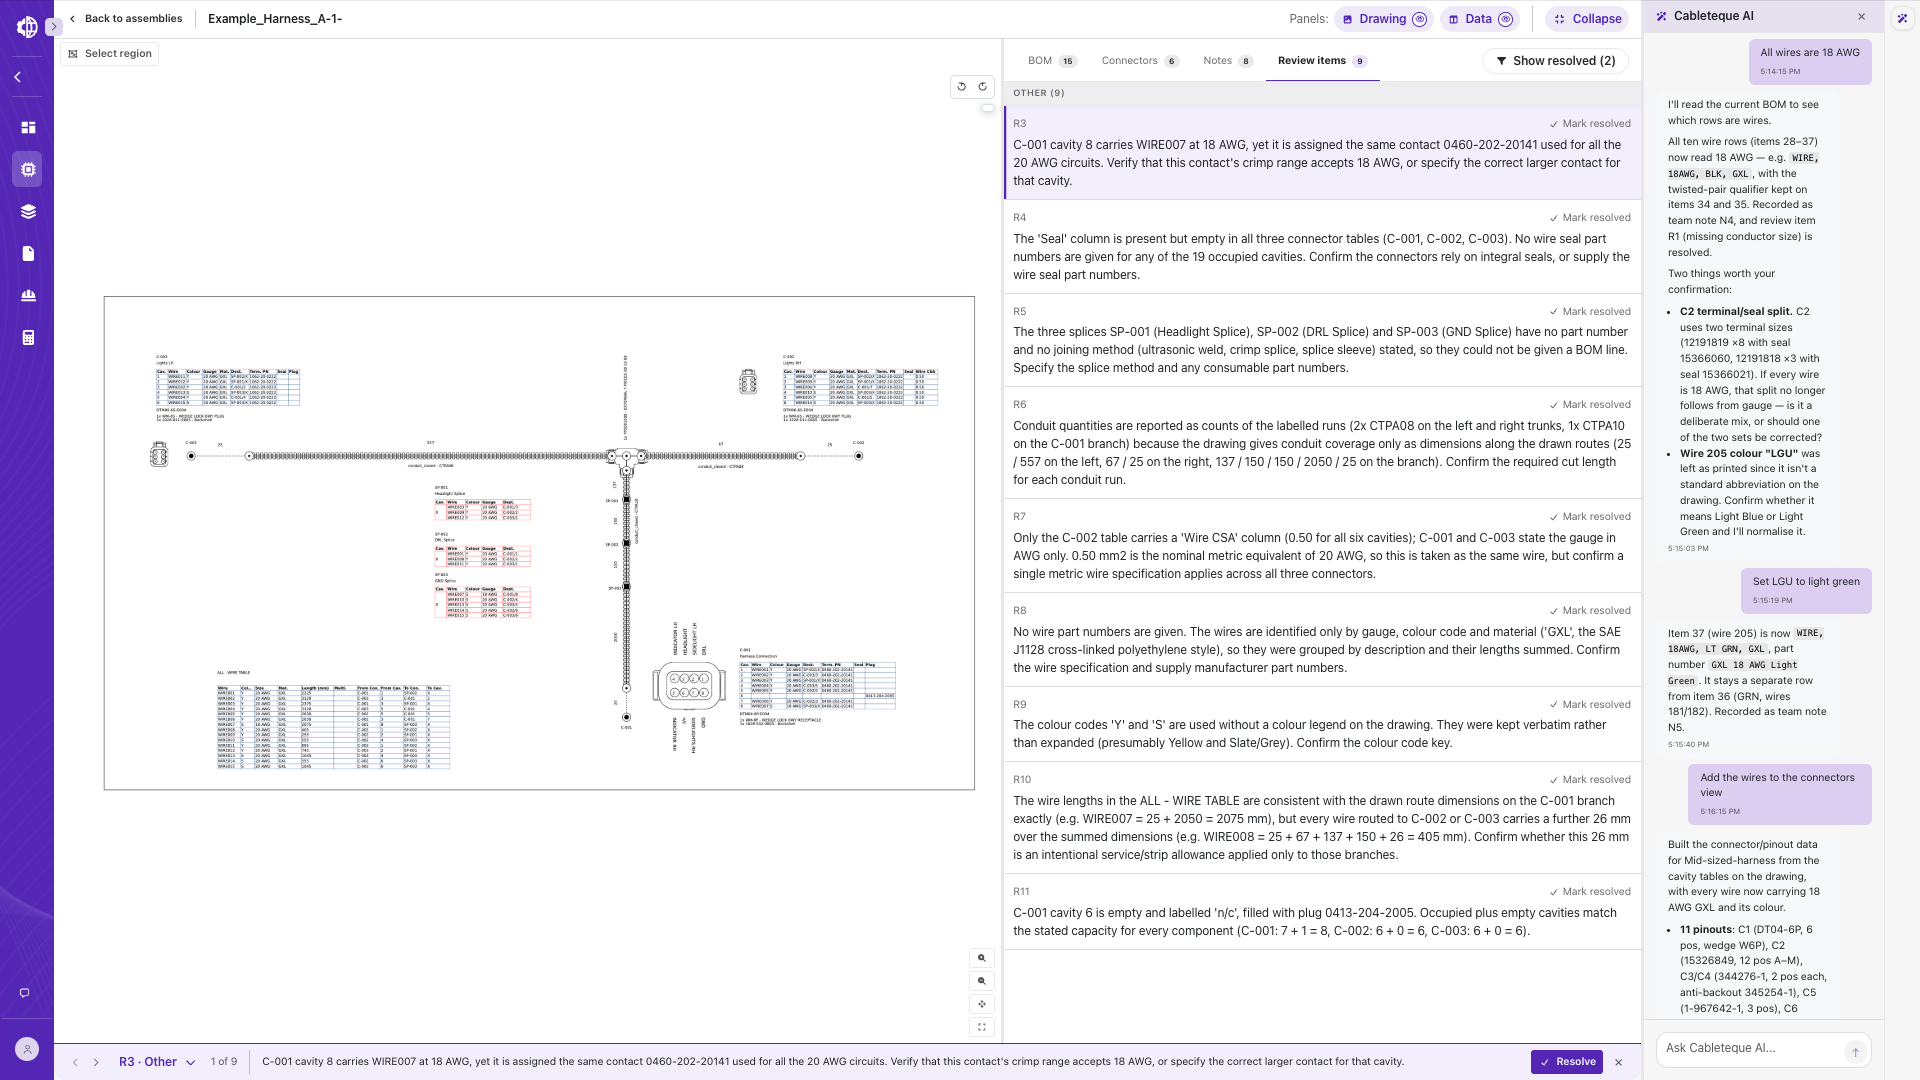Viewport: 1920px width, 1080px height.
Task: Click the Ask Cableteque AI input field
Action: tap(1750, 1048)
